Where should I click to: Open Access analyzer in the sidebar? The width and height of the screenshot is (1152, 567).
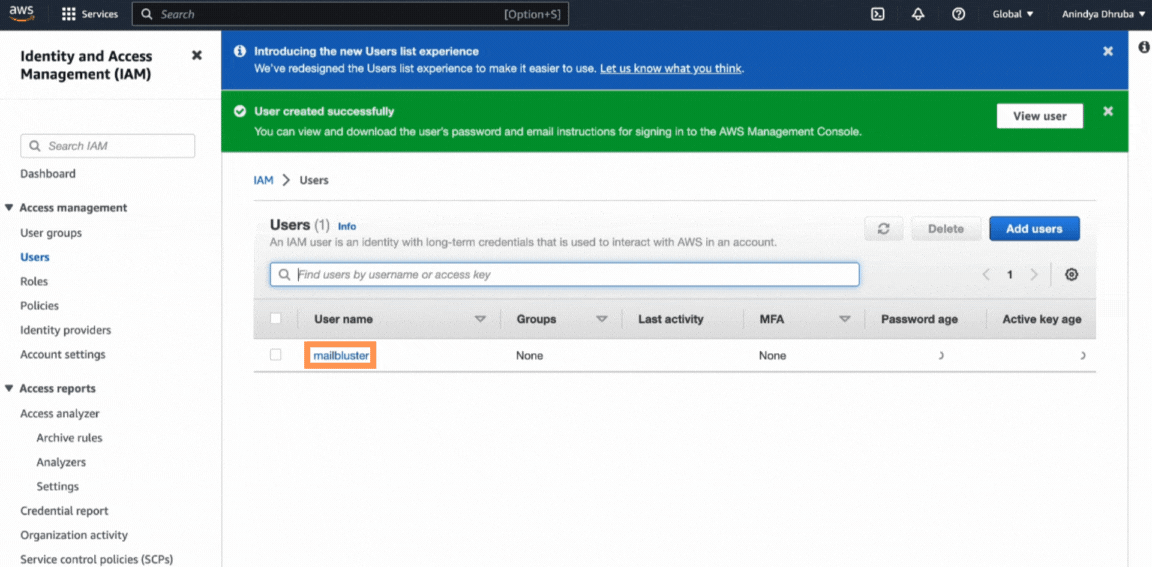(60, 413)
